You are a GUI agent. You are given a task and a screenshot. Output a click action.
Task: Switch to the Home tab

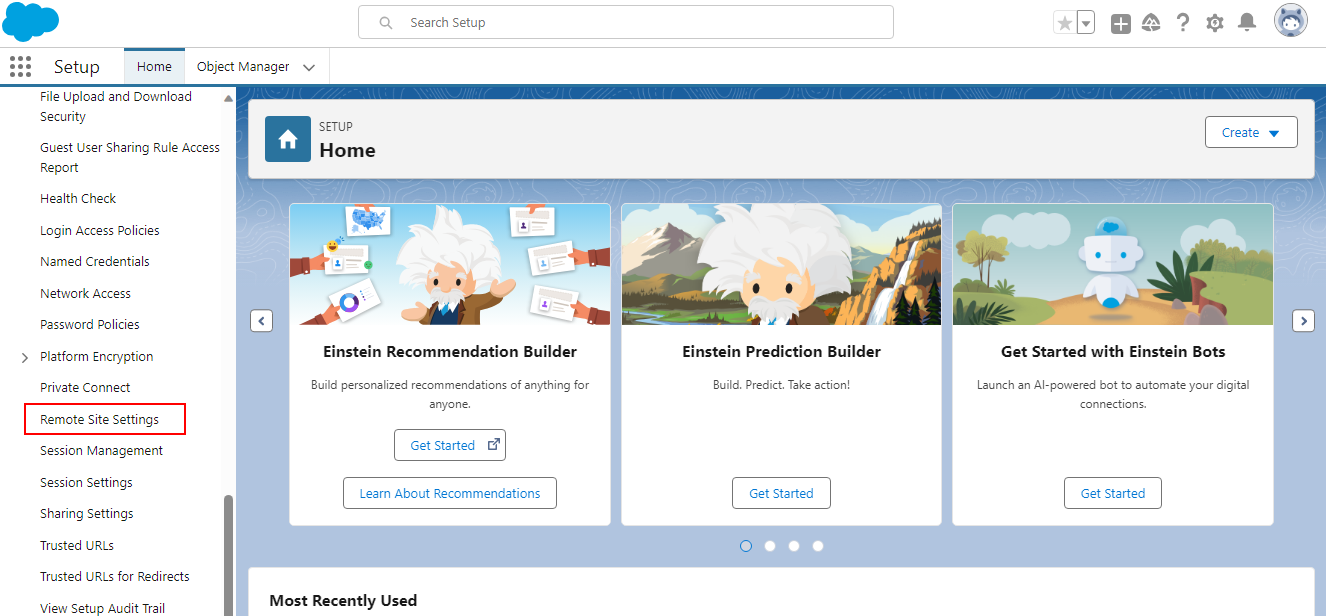[154, 67]
